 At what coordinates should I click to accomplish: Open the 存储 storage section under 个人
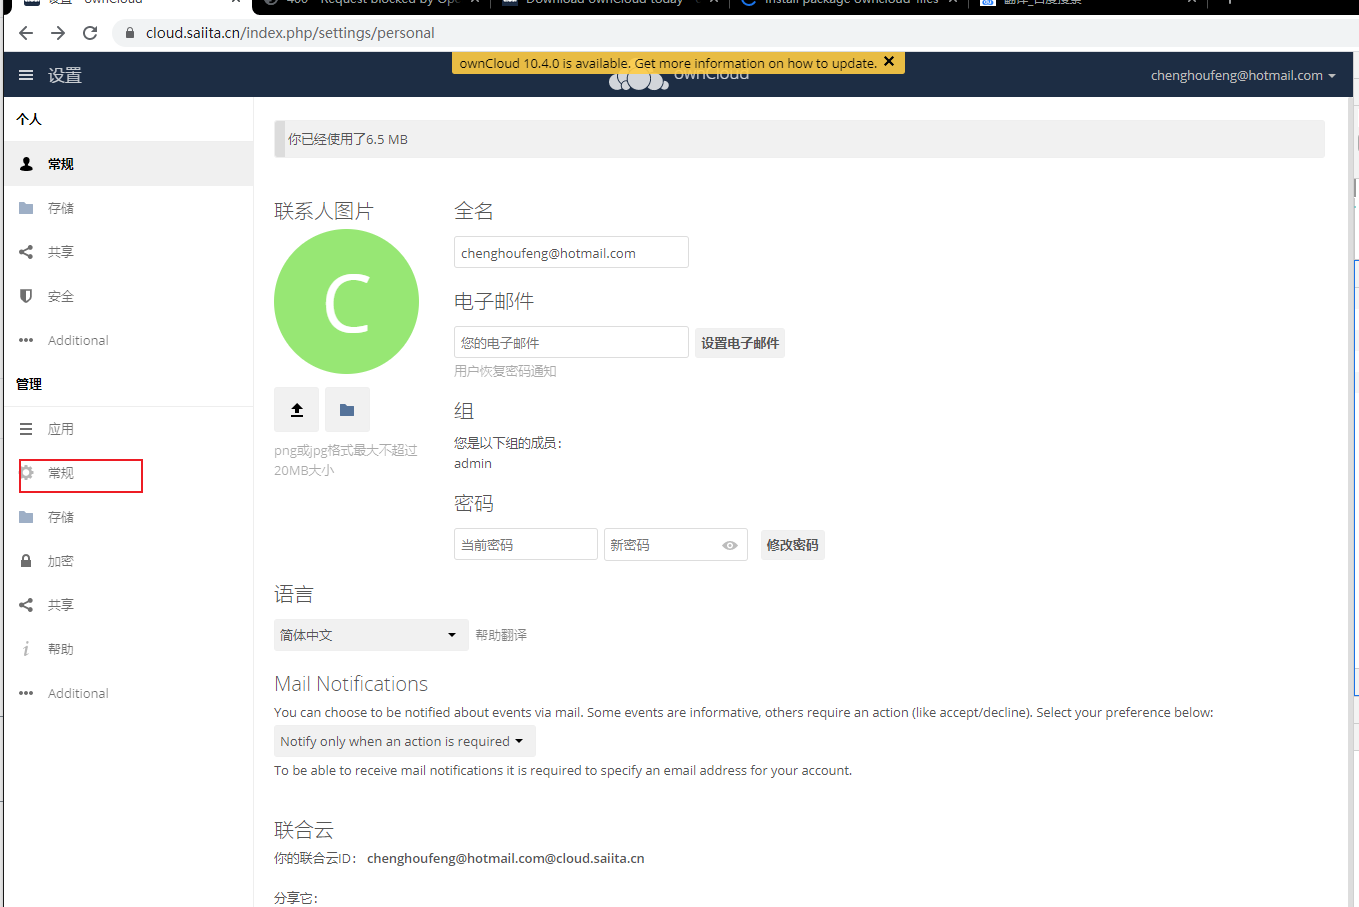coord(60,207)
